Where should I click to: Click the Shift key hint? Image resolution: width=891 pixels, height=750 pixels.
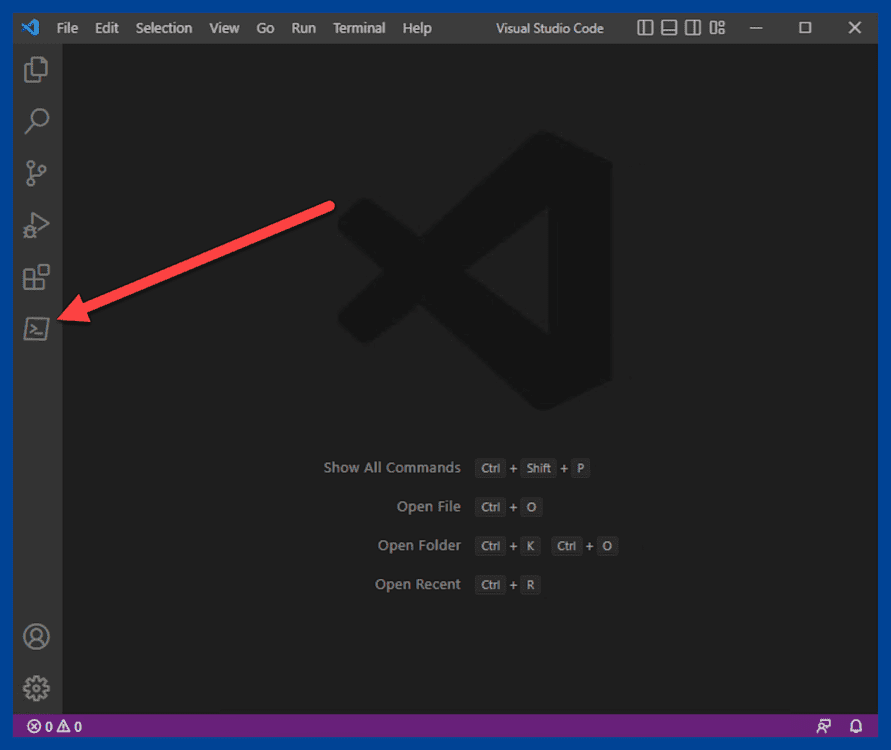538,468
